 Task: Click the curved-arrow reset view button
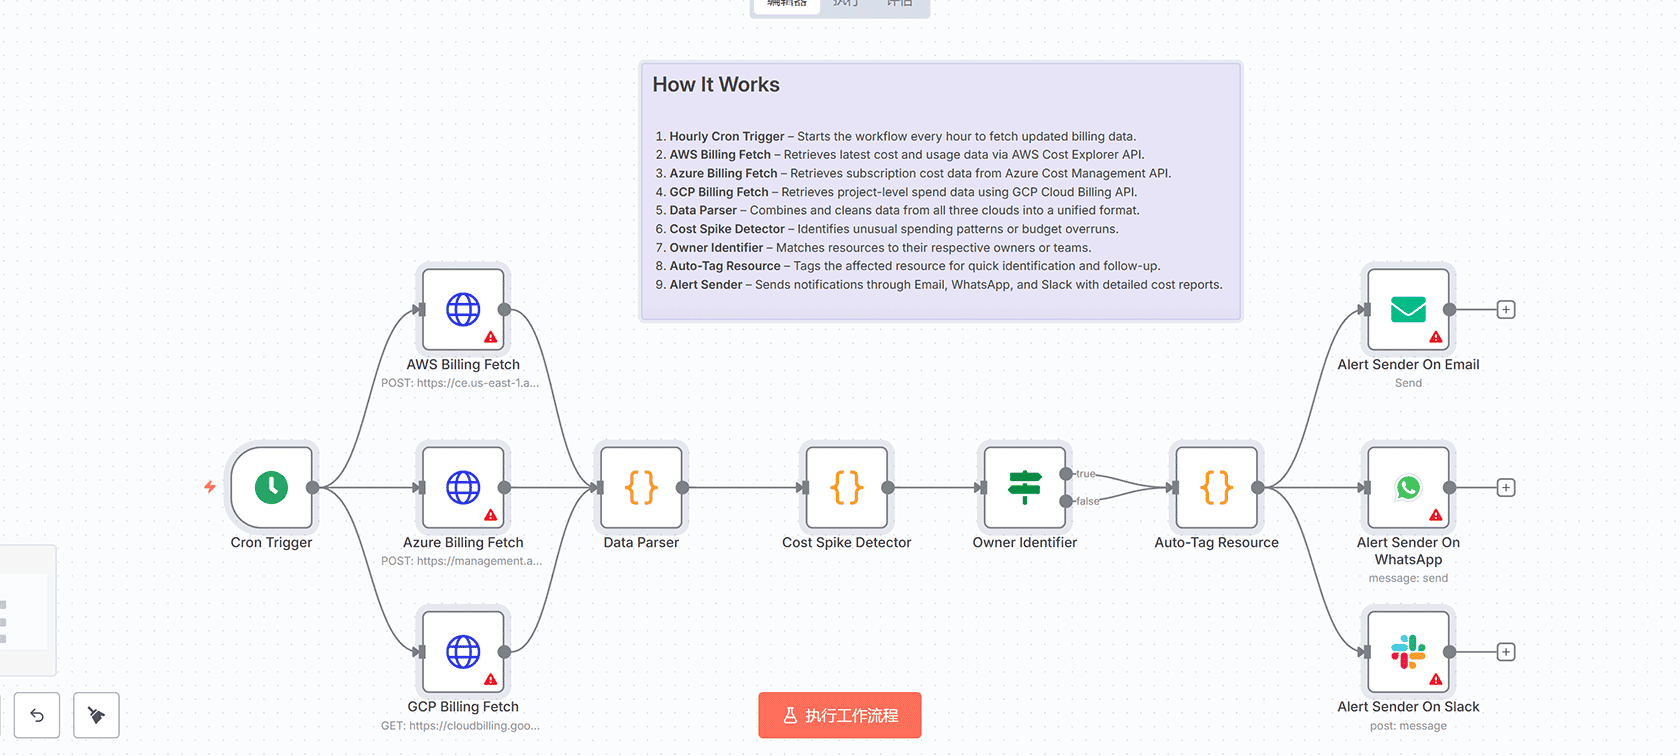37,715
